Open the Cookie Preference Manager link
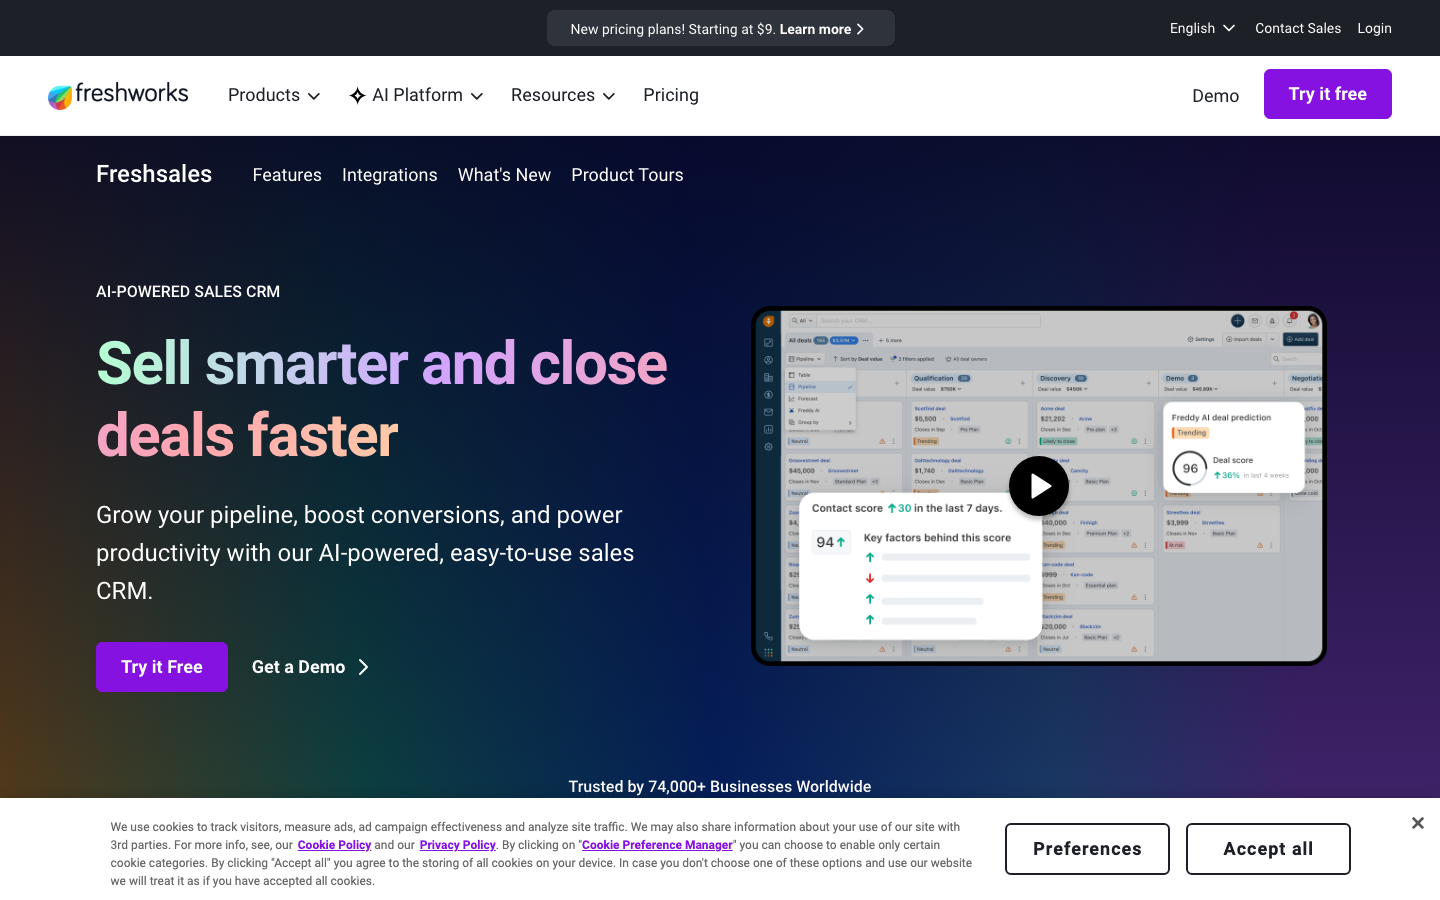 click(x=657, y=845)
